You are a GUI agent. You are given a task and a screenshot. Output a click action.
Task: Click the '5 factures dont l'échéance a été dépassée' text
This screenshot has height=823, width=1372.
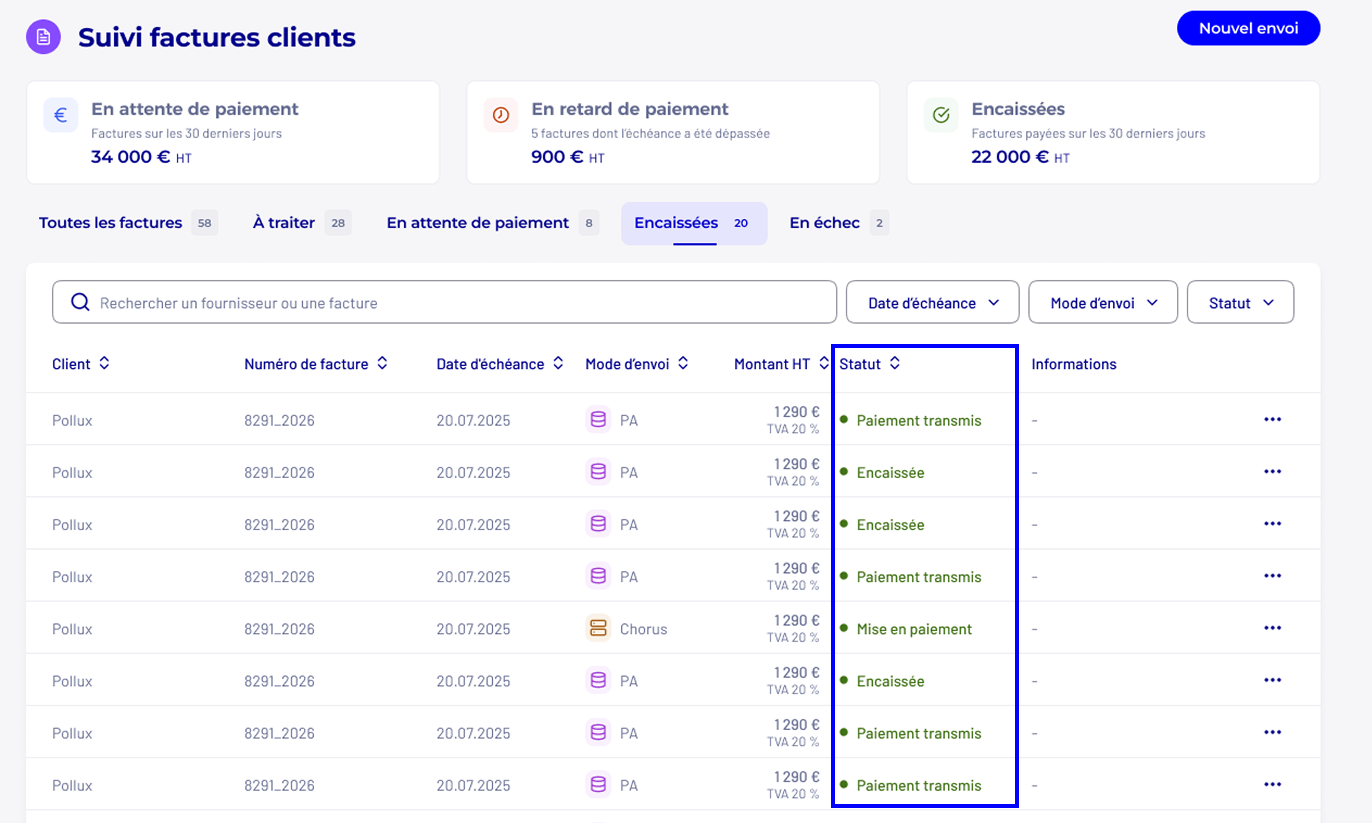(650, 133)
